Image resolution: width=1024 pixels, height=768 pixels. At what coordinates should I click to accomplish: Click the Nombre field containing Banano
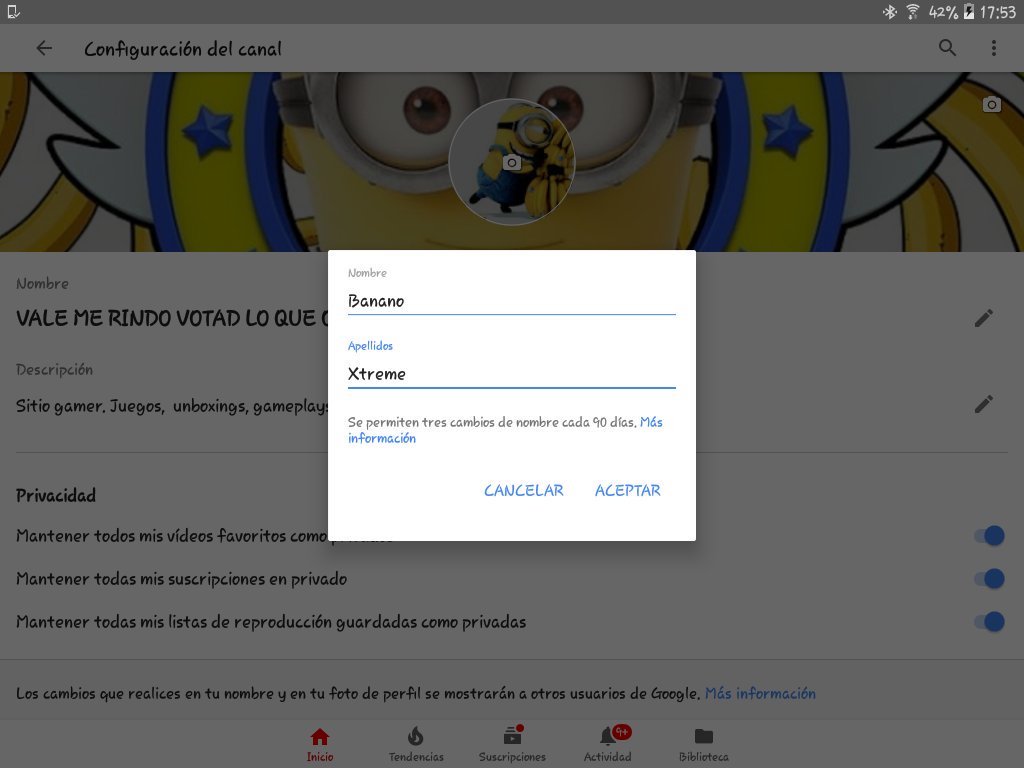coord(511,301)
